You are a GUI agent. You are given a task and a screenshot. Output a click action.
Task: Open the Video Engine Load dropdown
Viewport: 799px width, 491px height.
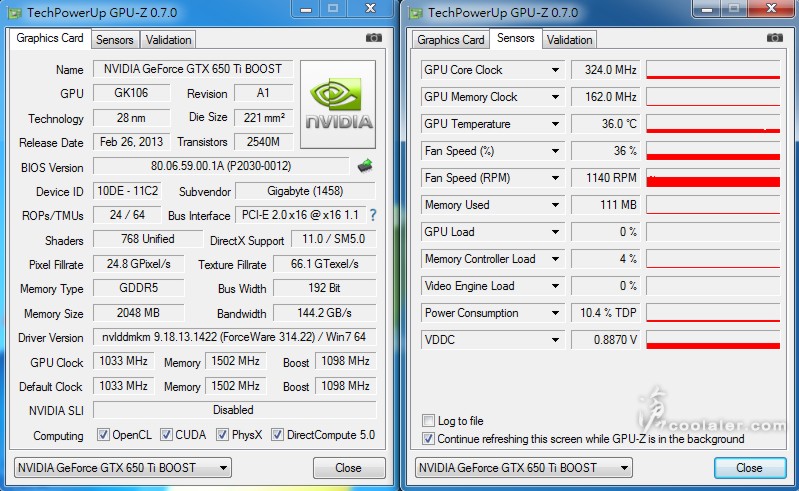click(555, 286)
